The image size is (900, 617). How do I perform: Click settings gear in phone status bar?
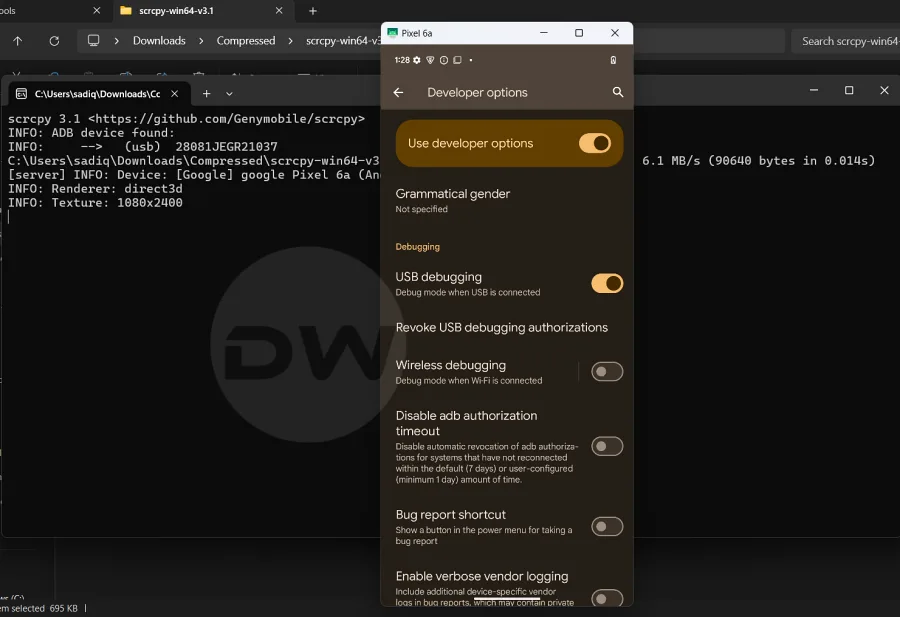click(417, 60)
